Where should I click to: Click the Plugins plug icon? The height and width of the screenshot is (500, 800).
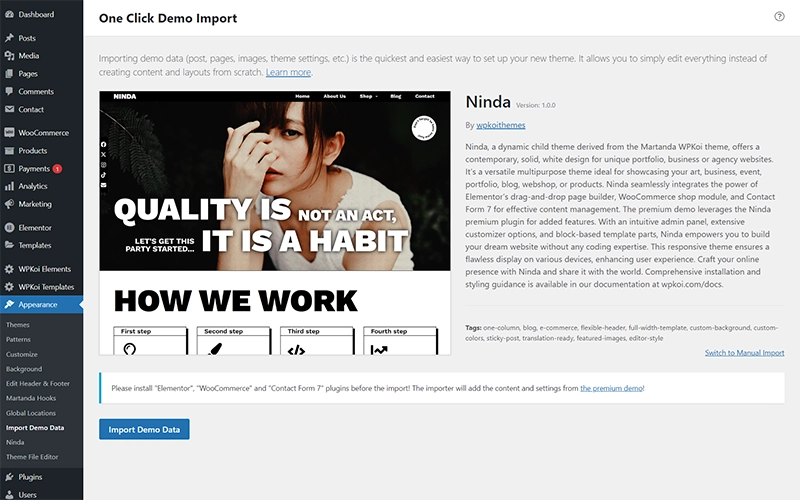coord(9,477)
